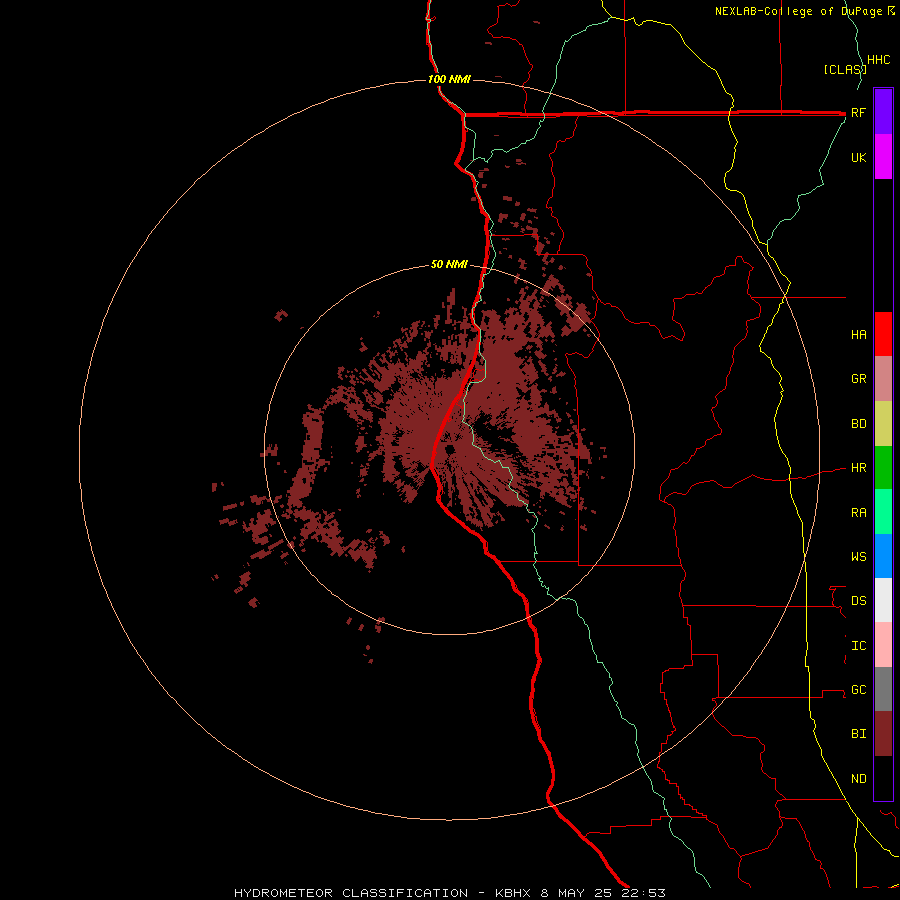Screen dimensions: 900x900
Task: Click the '[CLAS]' units label
Action: pos(845,70)
